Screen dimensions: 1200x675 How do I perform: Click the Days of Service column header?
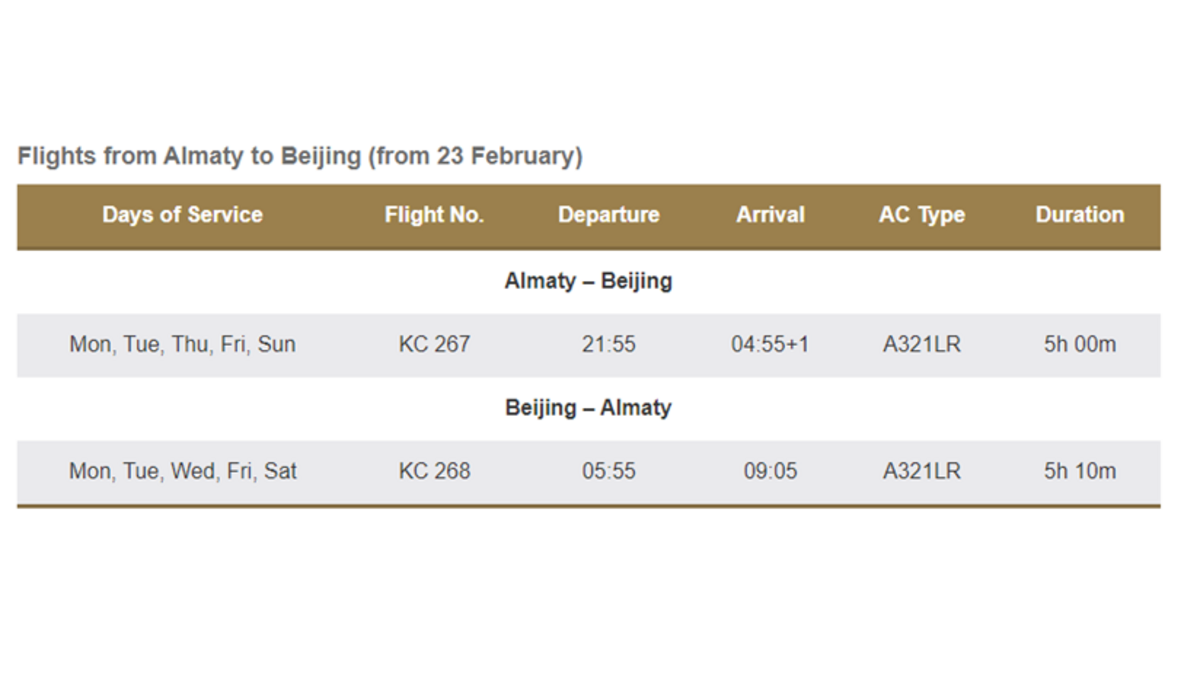point(182,215)
